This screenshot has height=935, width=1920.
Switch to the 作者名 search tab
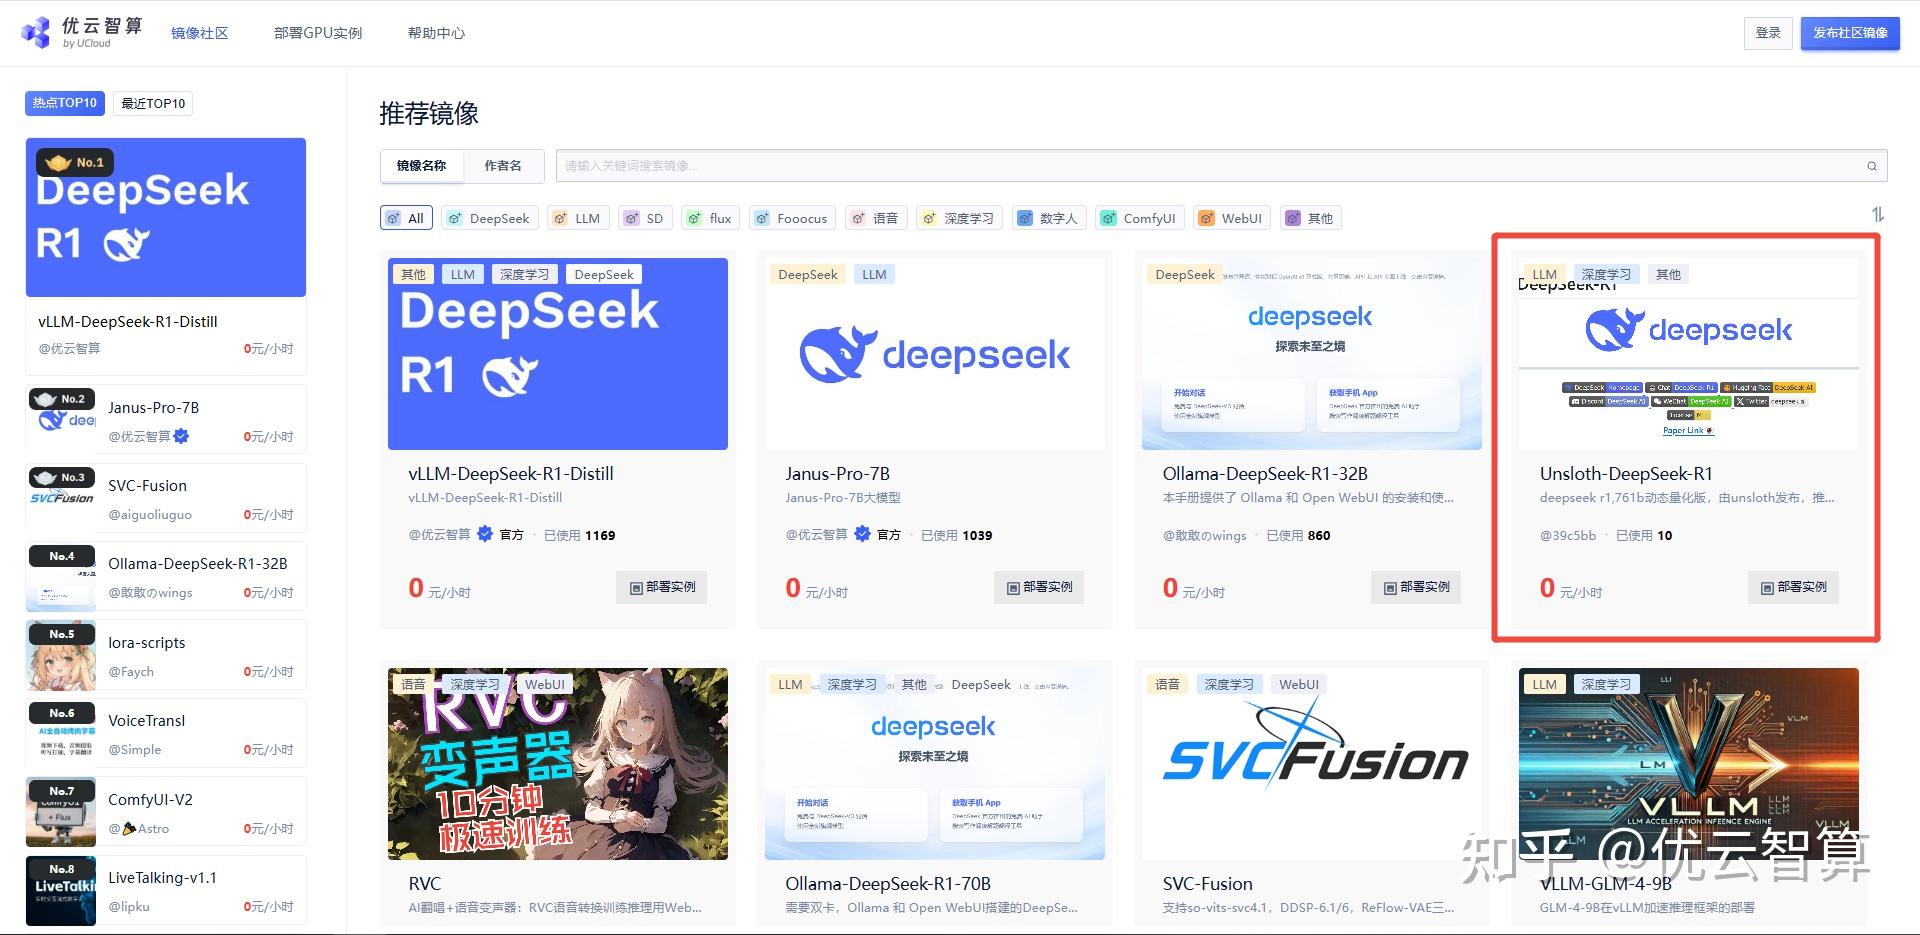[x=504, y=165]
